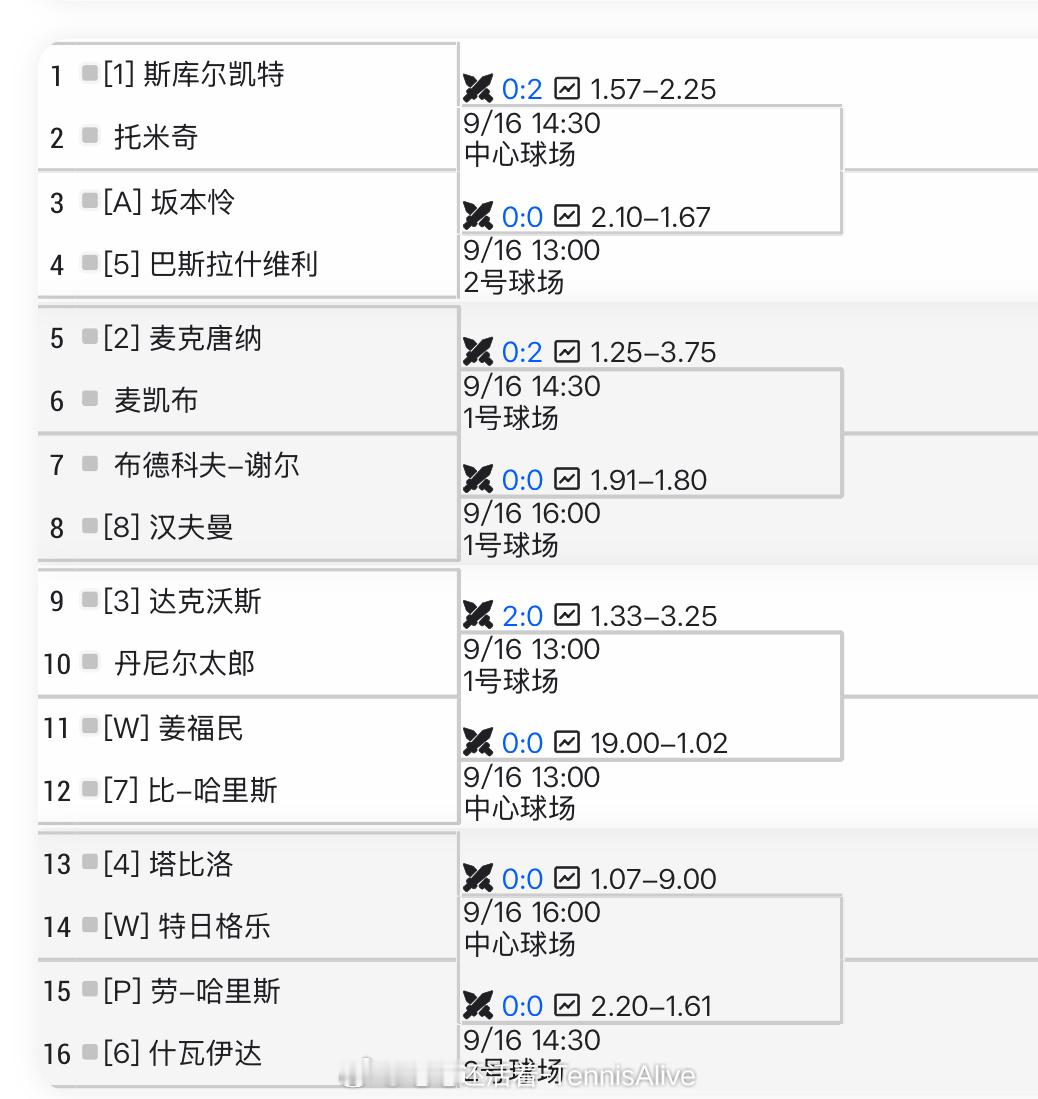Click head-to-head swords icon for 斯库尔凯特 vs 托米奇
This screenshot has width=1038, height=1099.
coord(478,88)
